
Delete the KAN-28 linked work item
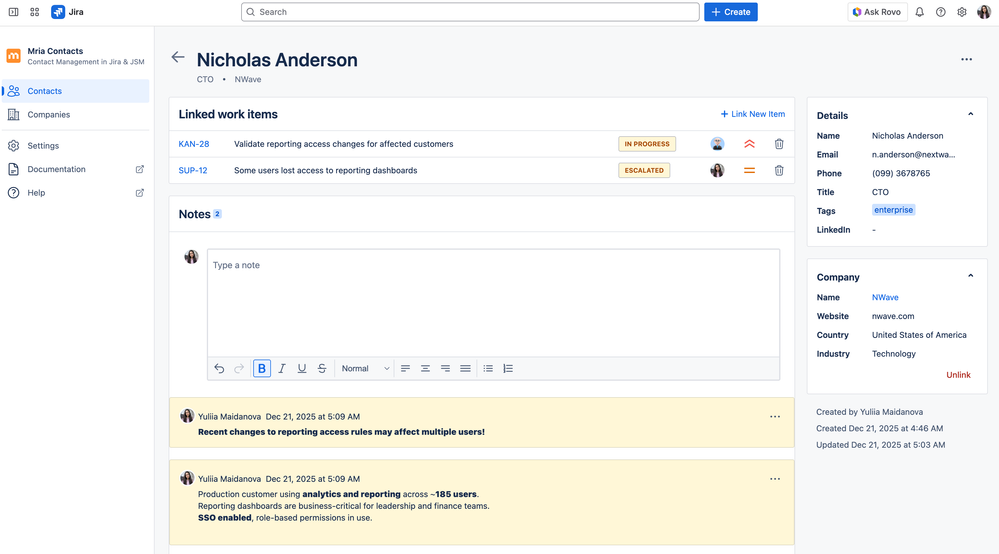779,144
